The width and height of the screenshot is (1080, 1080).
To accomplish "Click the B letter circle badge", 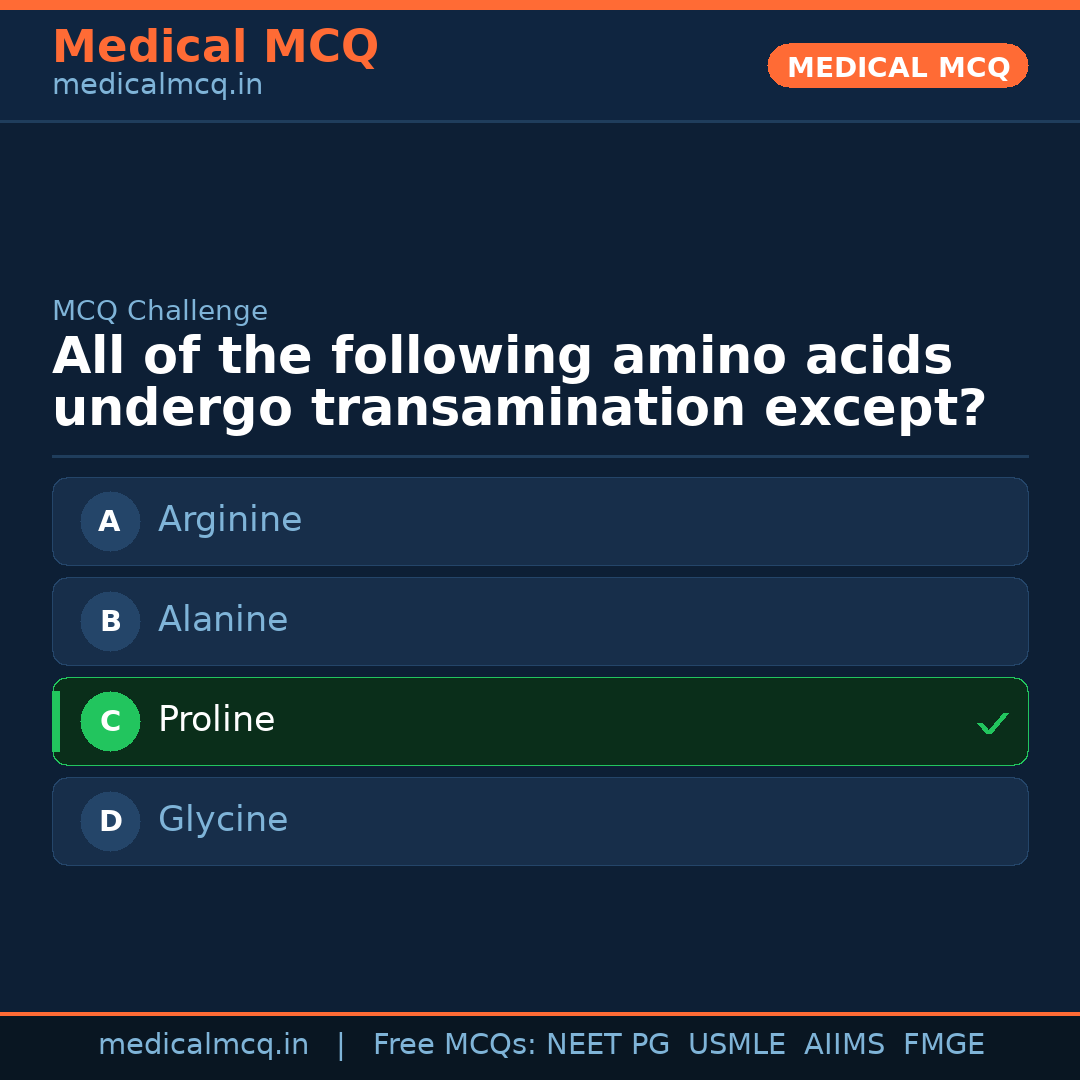I will click(110, 621).
